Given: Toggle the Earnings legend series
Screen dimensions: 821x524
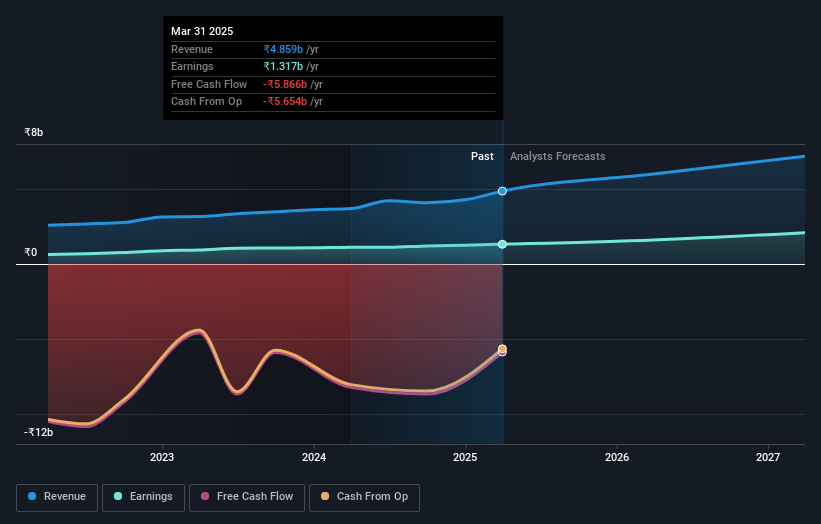Looking at the screenshot, I should coord(143,497).
